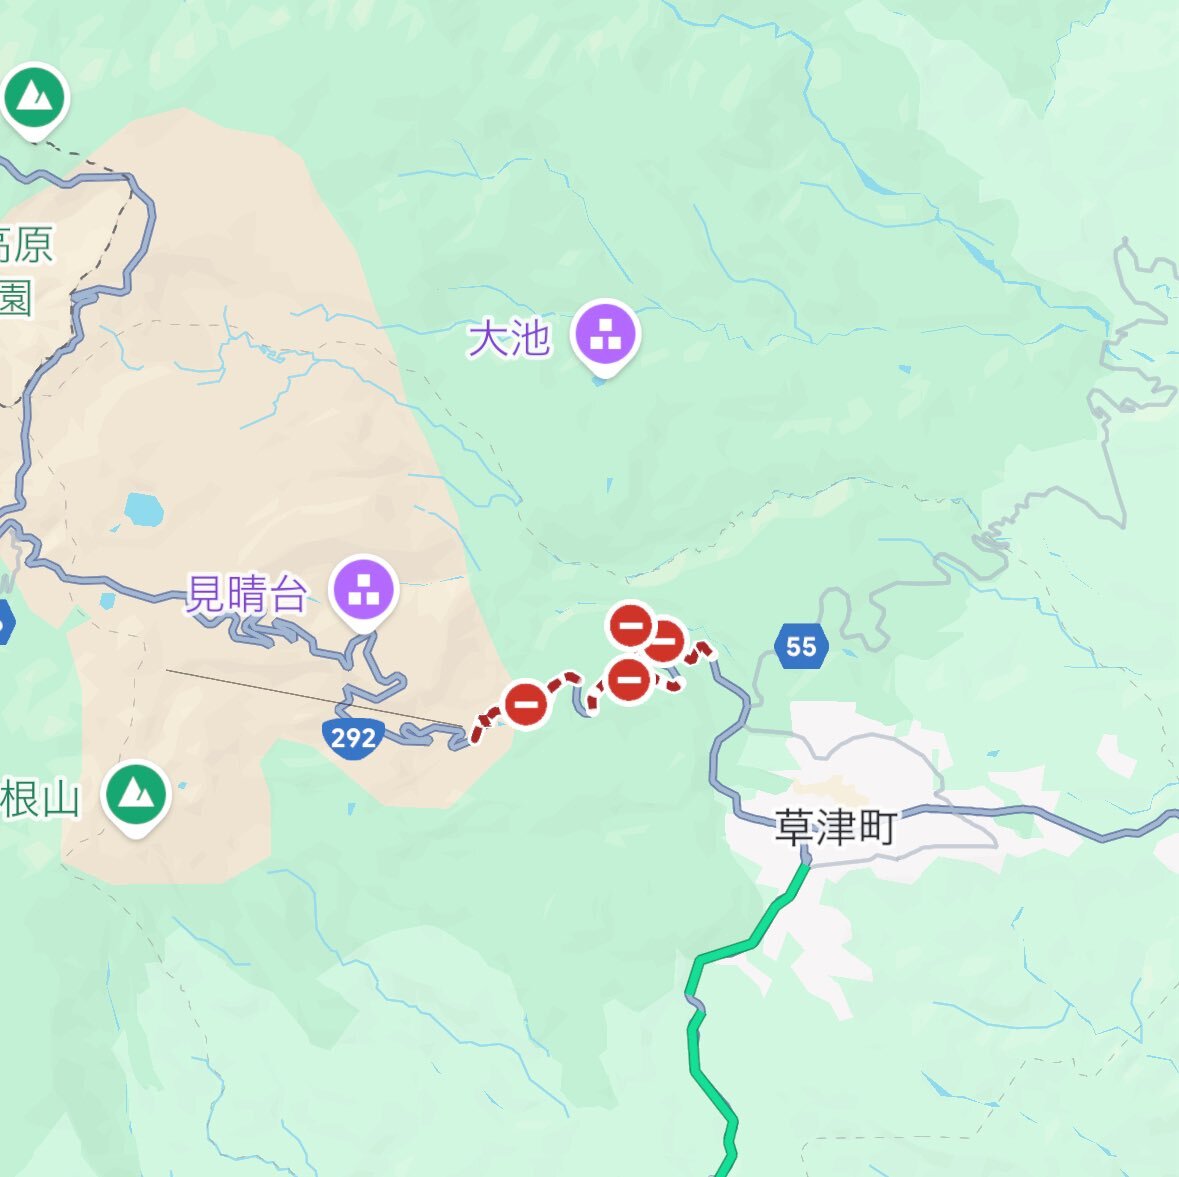
Task: Click the purple 大池 place marker
Action: [x=605, y=335]
